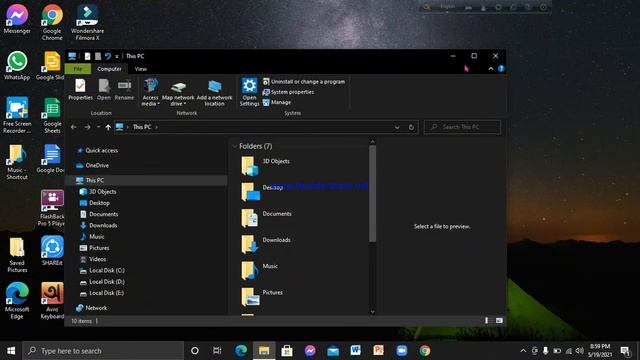
Task: Select OneDrive in navigation pane
Action: click(x=97, y=165)
